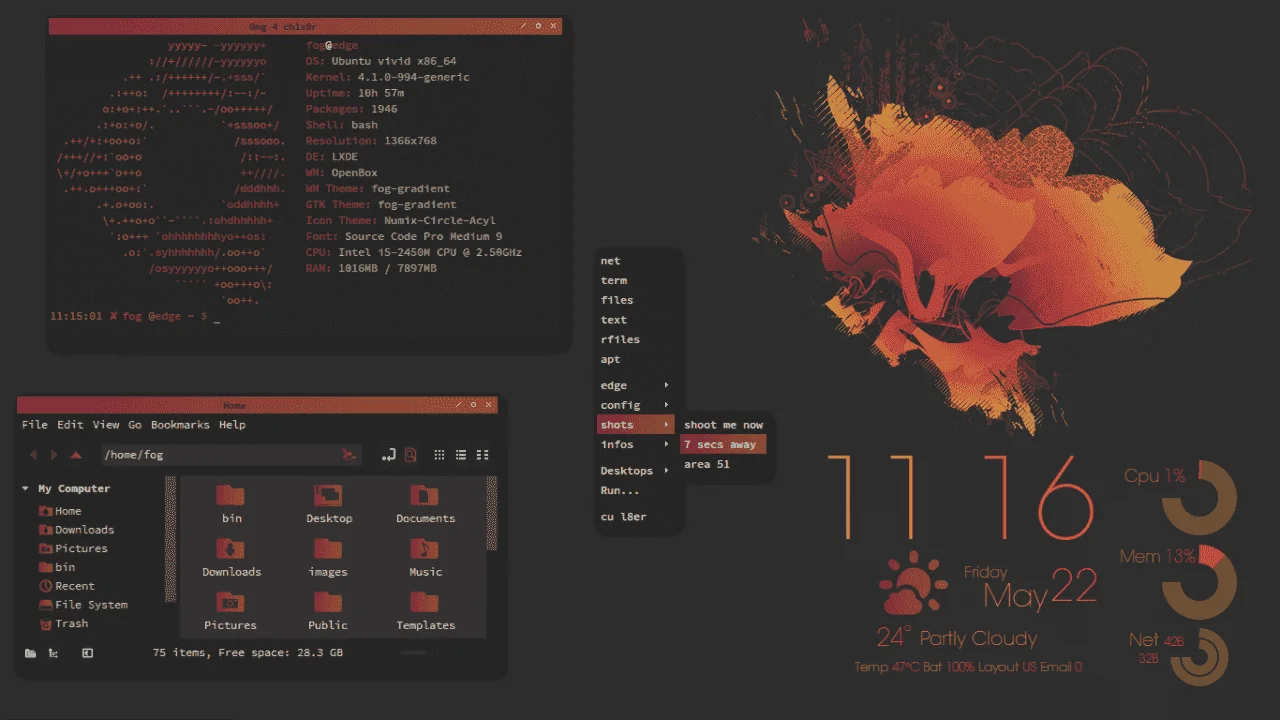This screenshot has width=1280, height=720.
Task: Go up to the parent folder
Action: coord(76,455)
